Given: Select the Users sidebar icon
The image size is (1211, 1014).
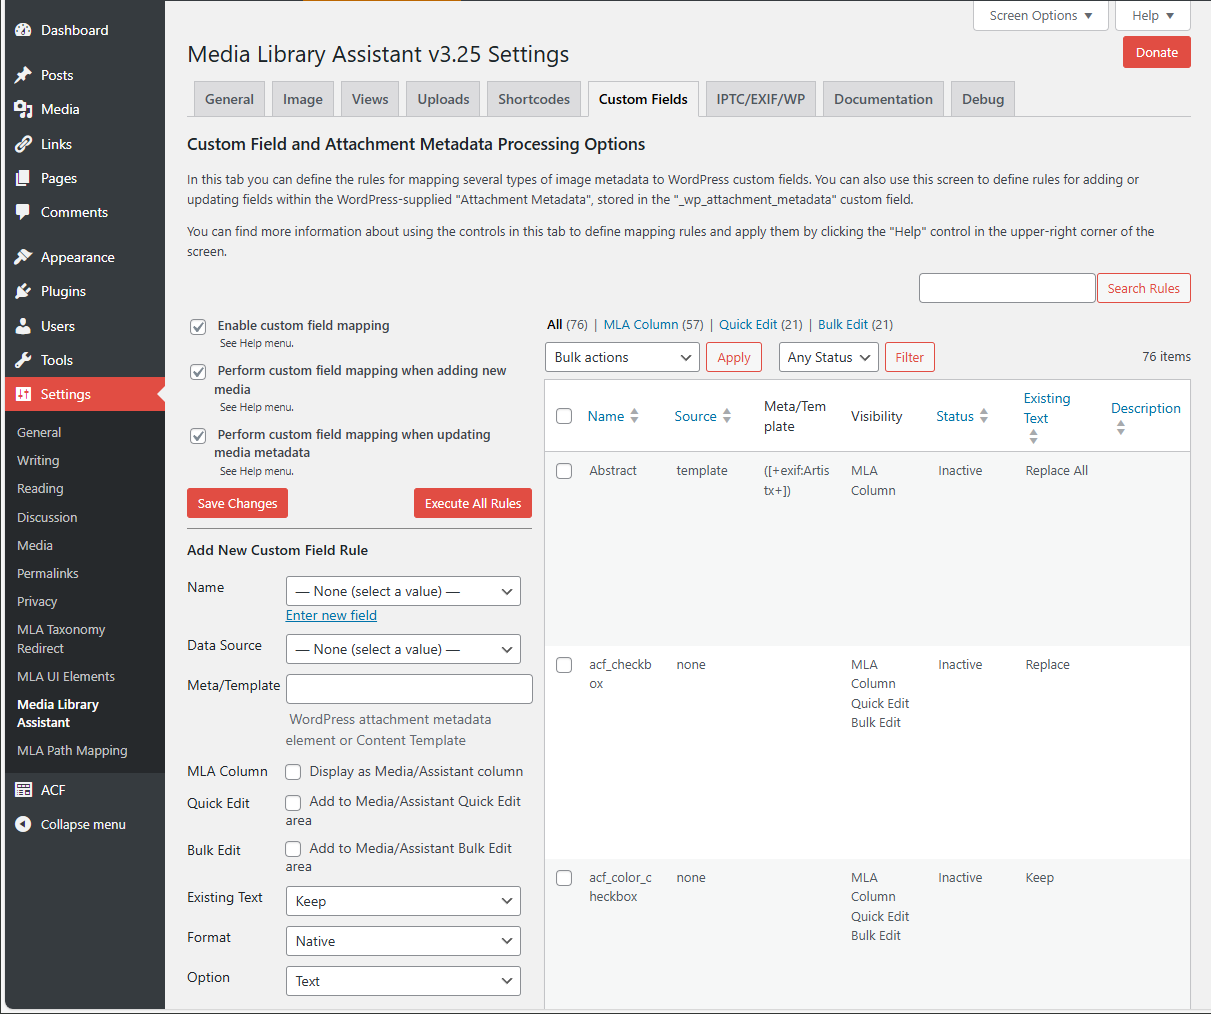Looking at the screenshot, I should (23, 325).
